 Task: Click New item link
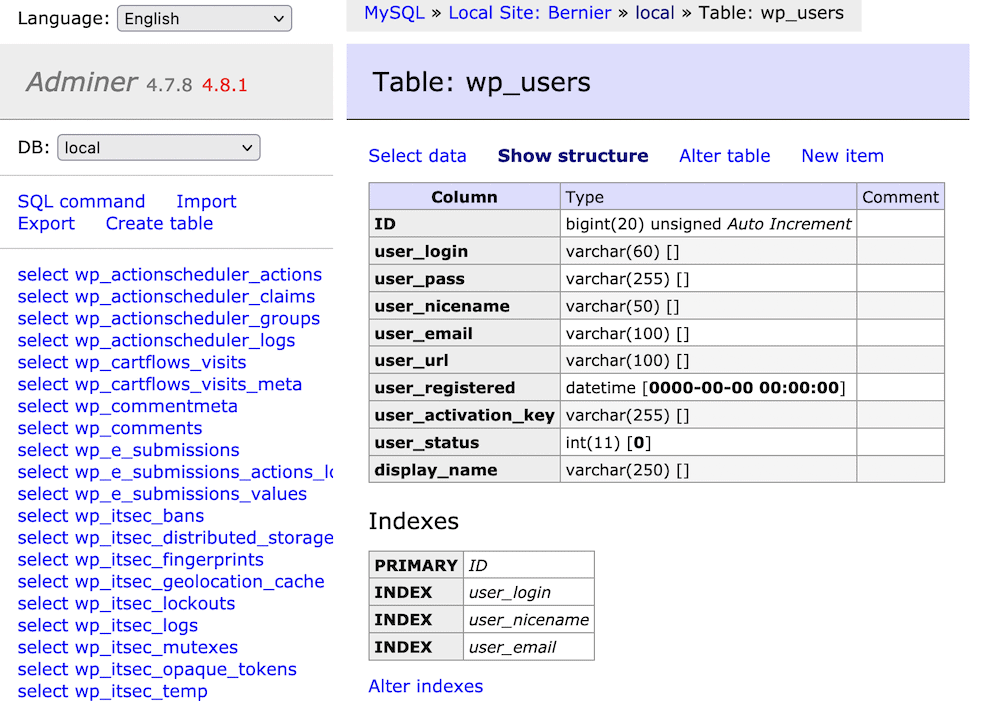click(x=842, y=155)
